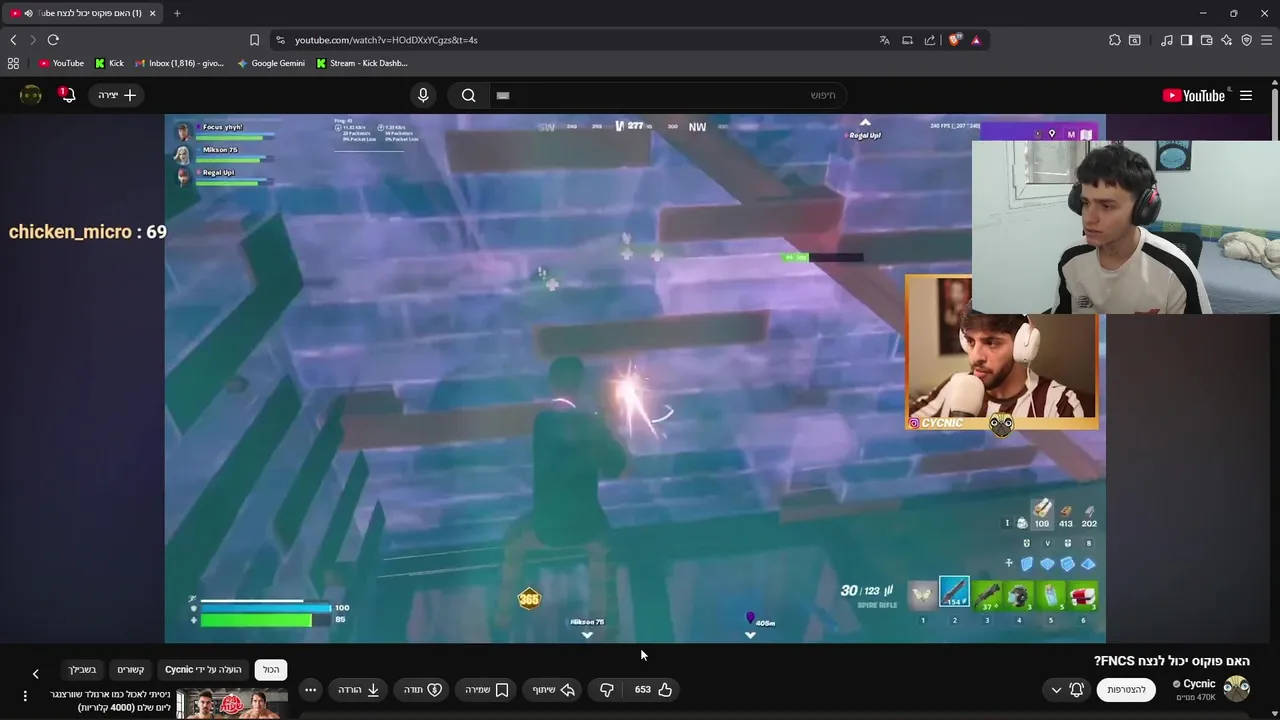Bookmark this page via bookmark icon

[254, 40]
